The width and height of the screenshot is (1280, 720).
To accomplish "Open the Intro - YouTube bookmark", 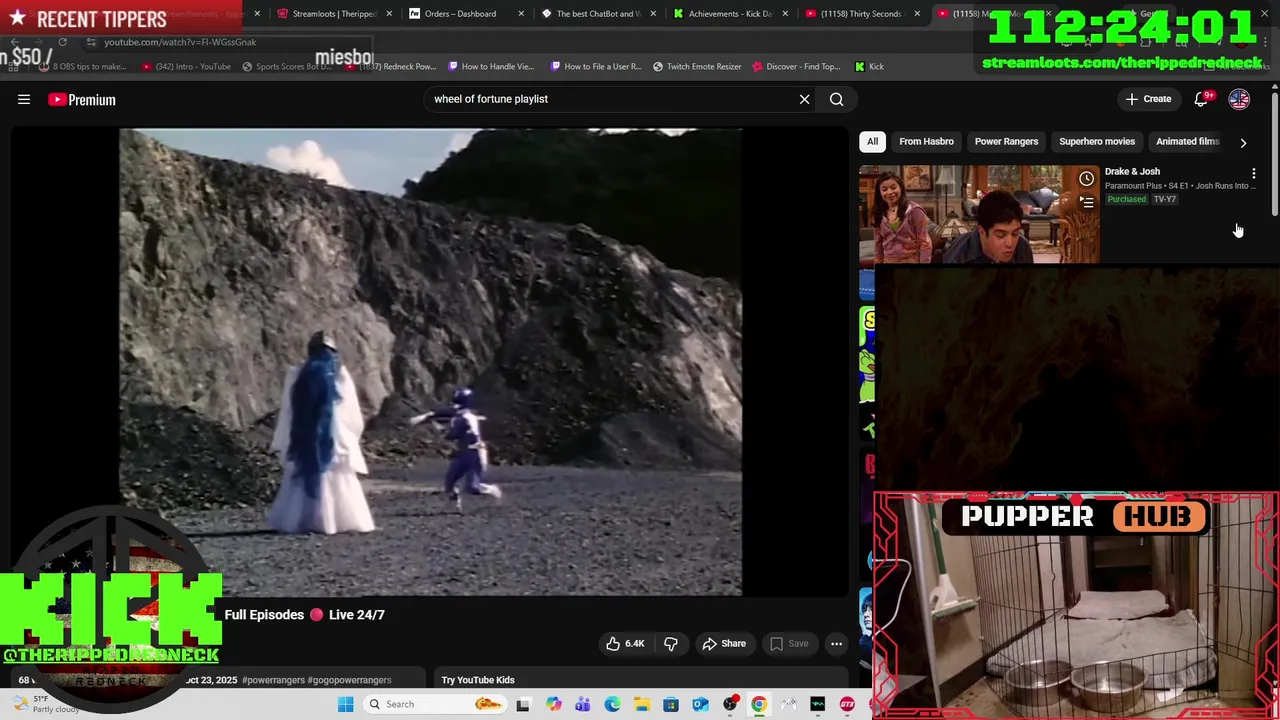I will pos(186,66).
